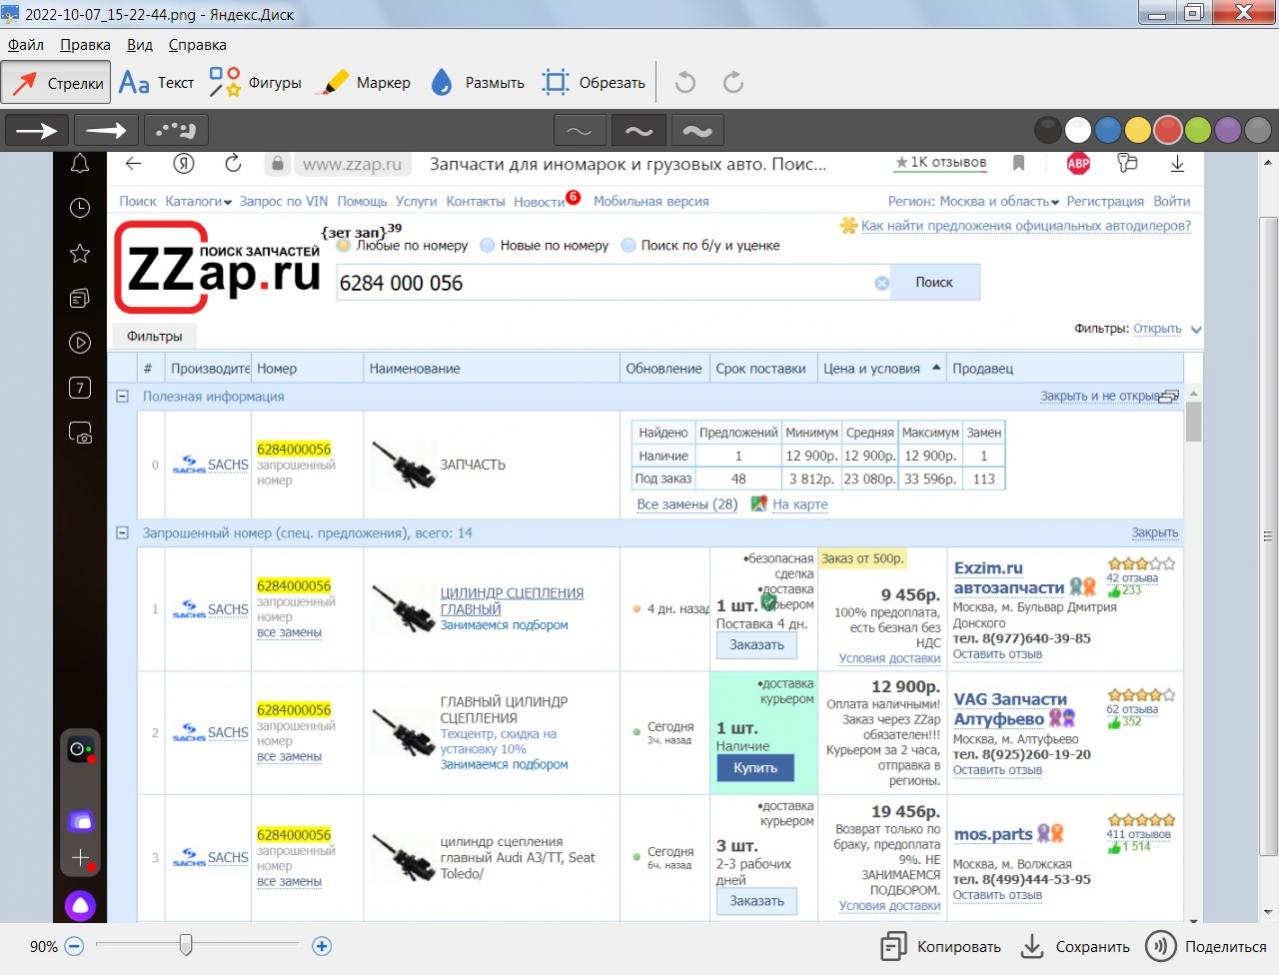Click the Поиск search button

pos(934,282)
